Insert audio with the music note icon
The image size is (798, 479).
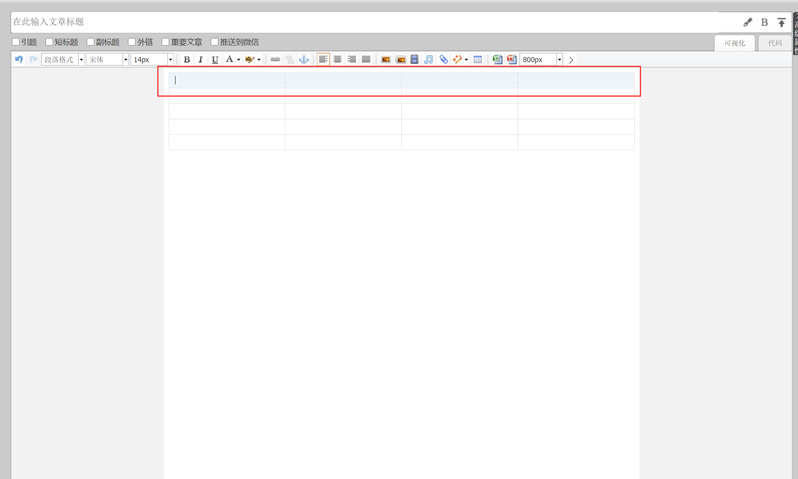point(428,60)
